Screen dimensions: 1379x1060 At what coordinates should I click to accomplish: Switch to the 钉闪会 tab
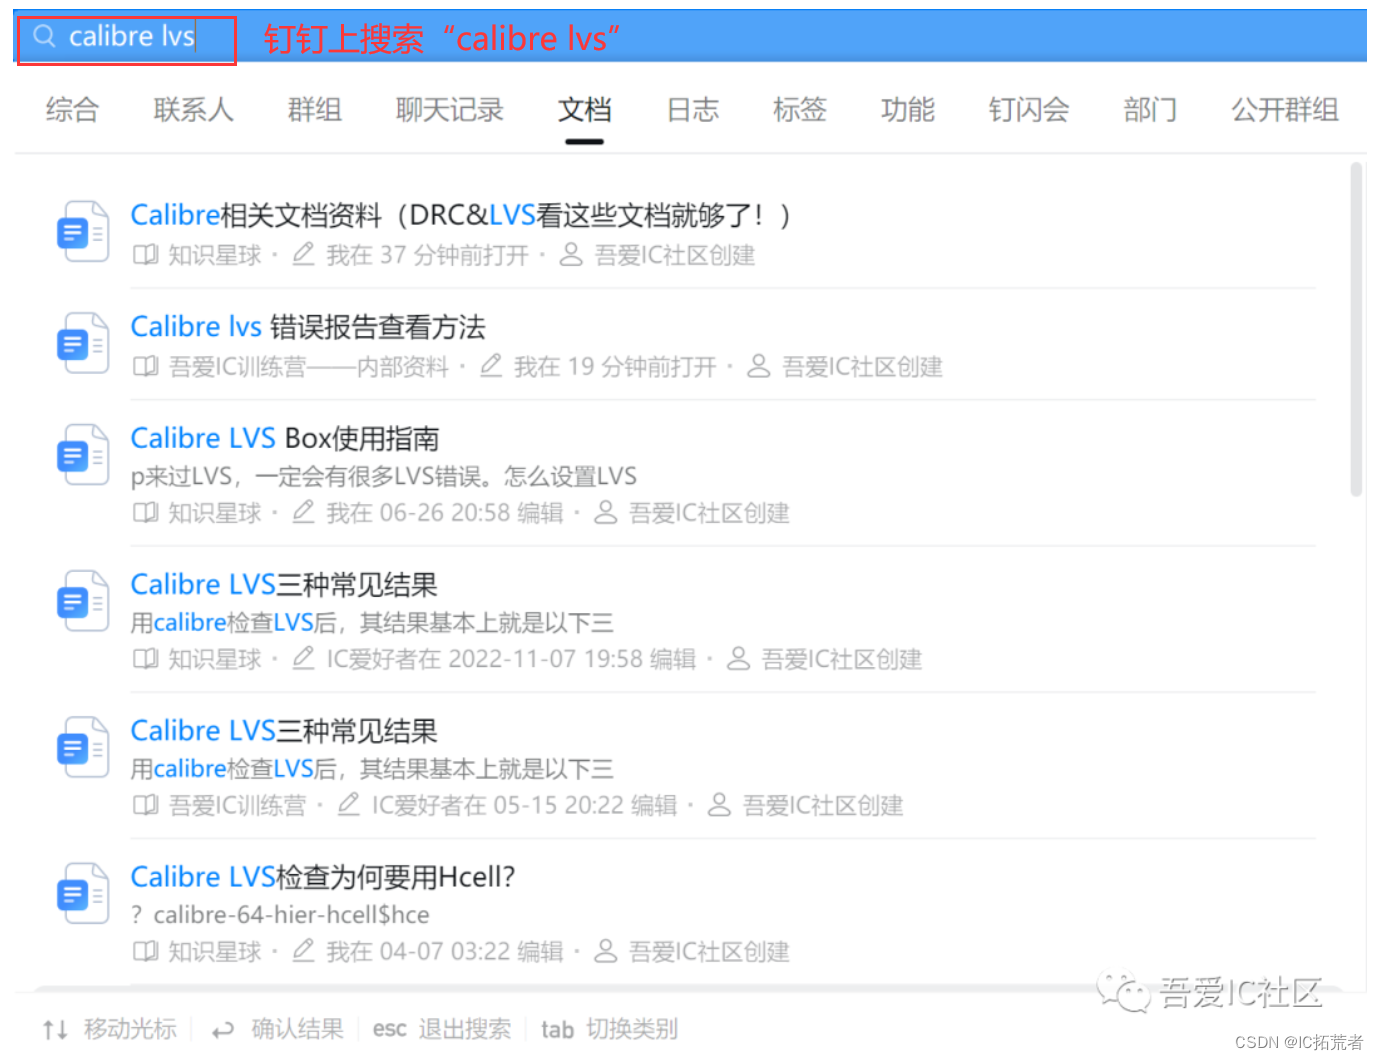pyautogui.click(x=1029, y=110)
